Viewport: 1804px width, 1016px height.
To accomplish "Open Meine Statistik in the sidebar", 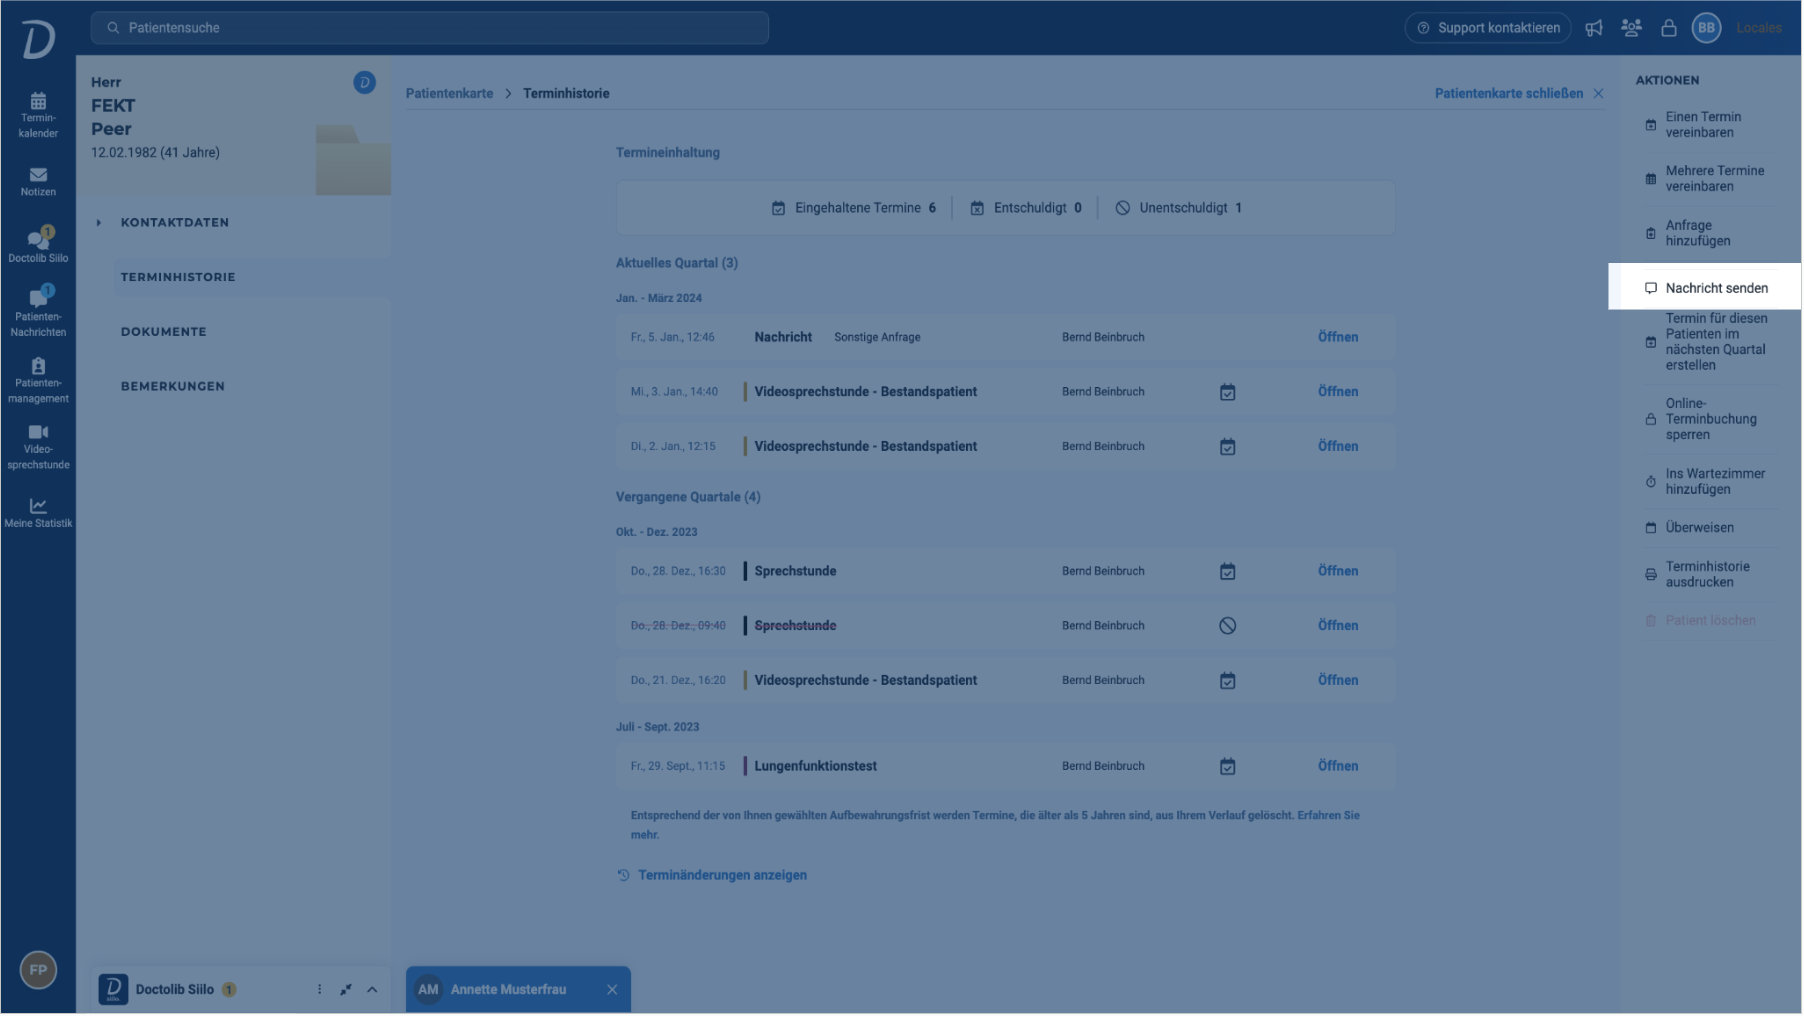I will (x=38, y=513).
